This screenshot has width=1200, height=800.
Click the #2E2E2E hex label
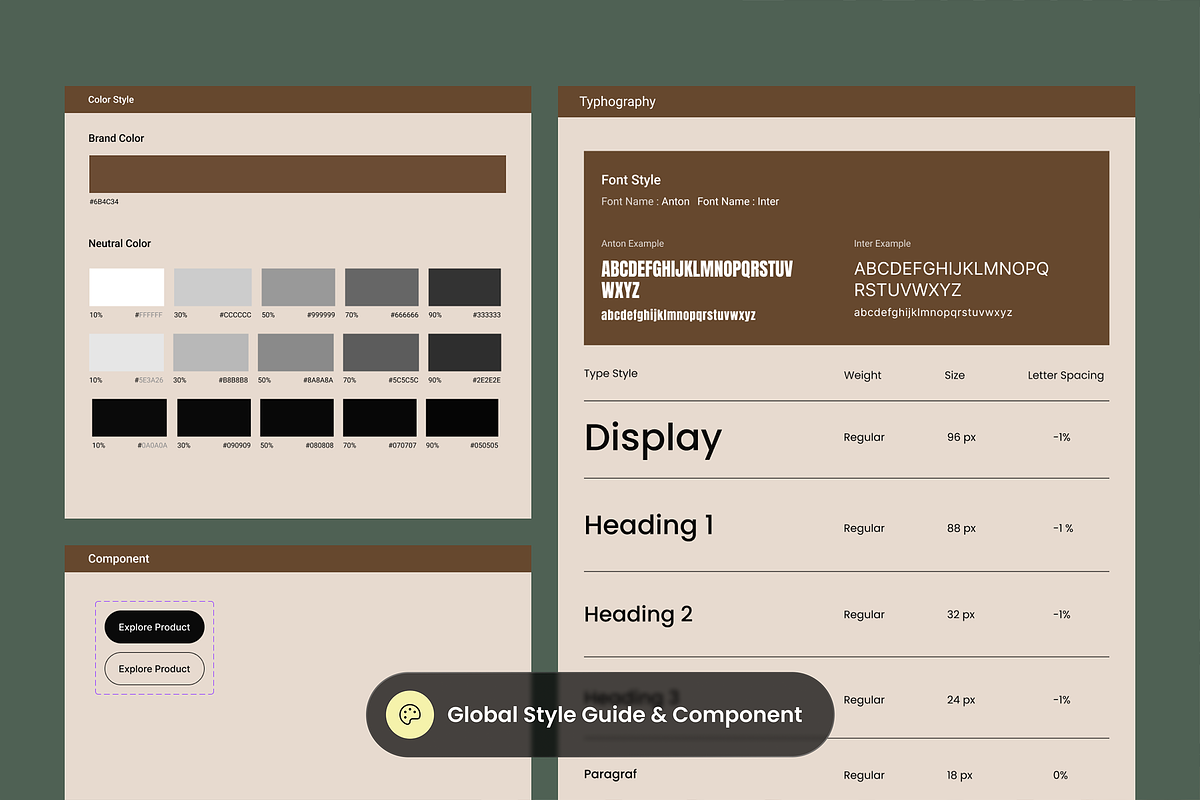[x=486, y=380]
